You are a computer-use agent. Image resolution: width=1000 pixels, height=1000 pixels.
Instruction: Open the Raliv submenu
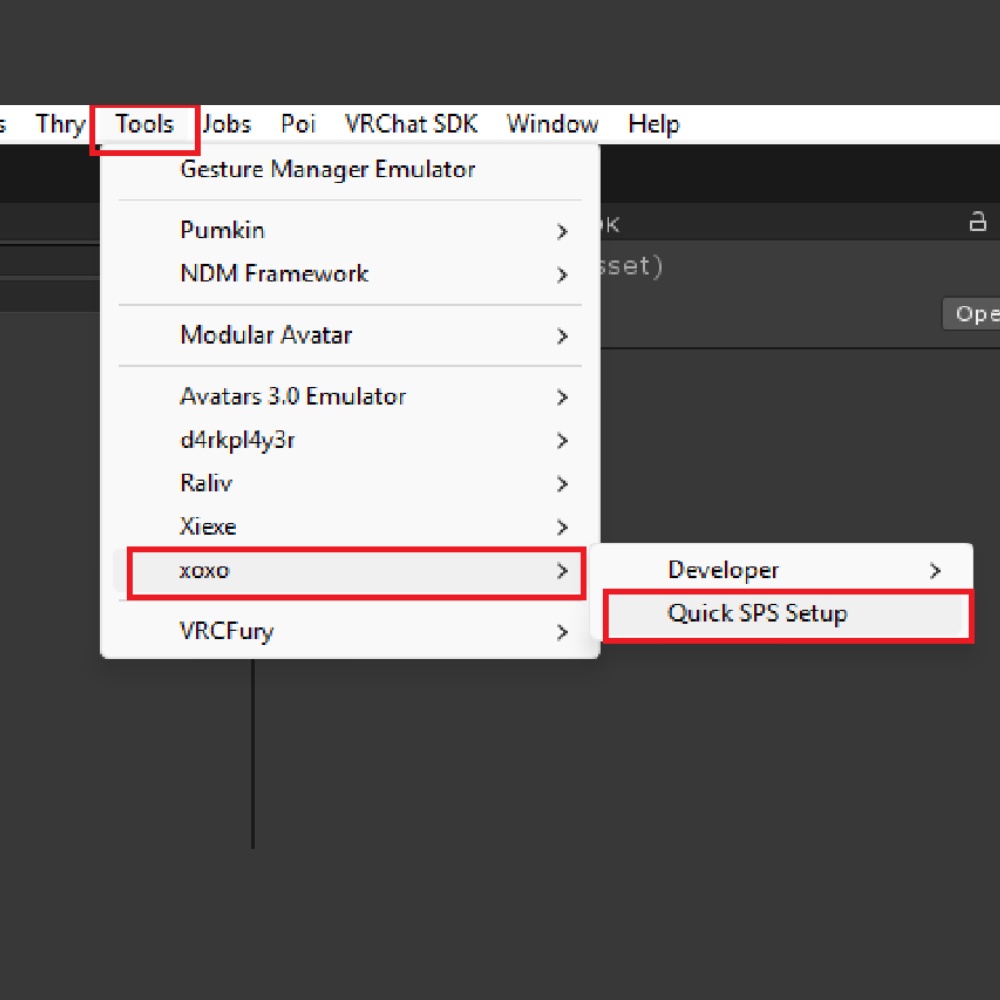point(349,483)
